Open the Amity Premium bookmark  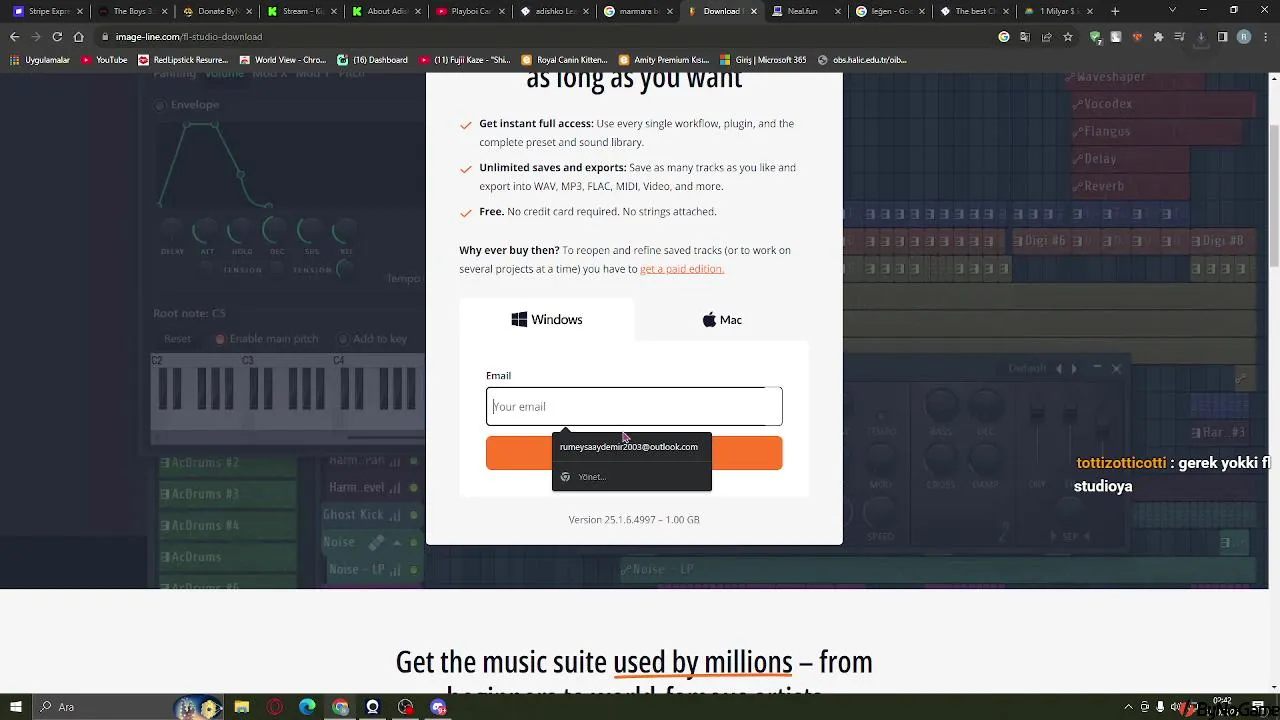(x=664, y=60)
